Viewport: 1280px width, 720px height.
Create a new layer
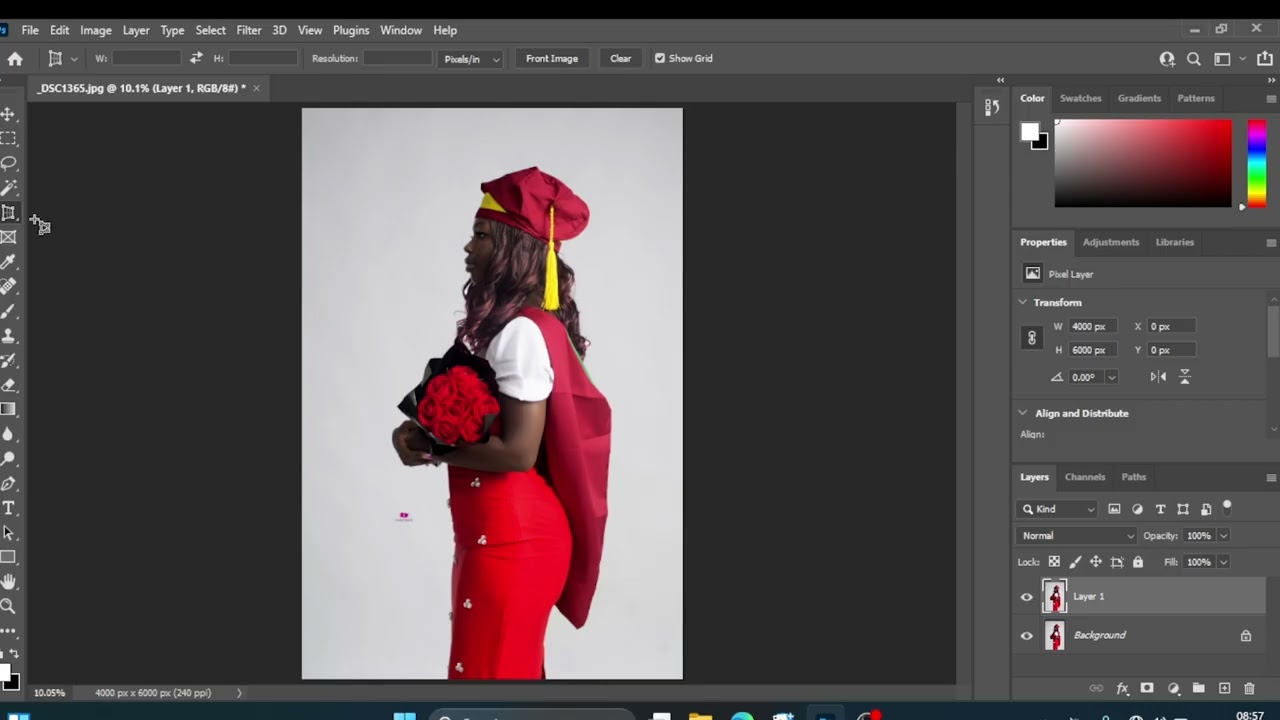[1224, 688]
